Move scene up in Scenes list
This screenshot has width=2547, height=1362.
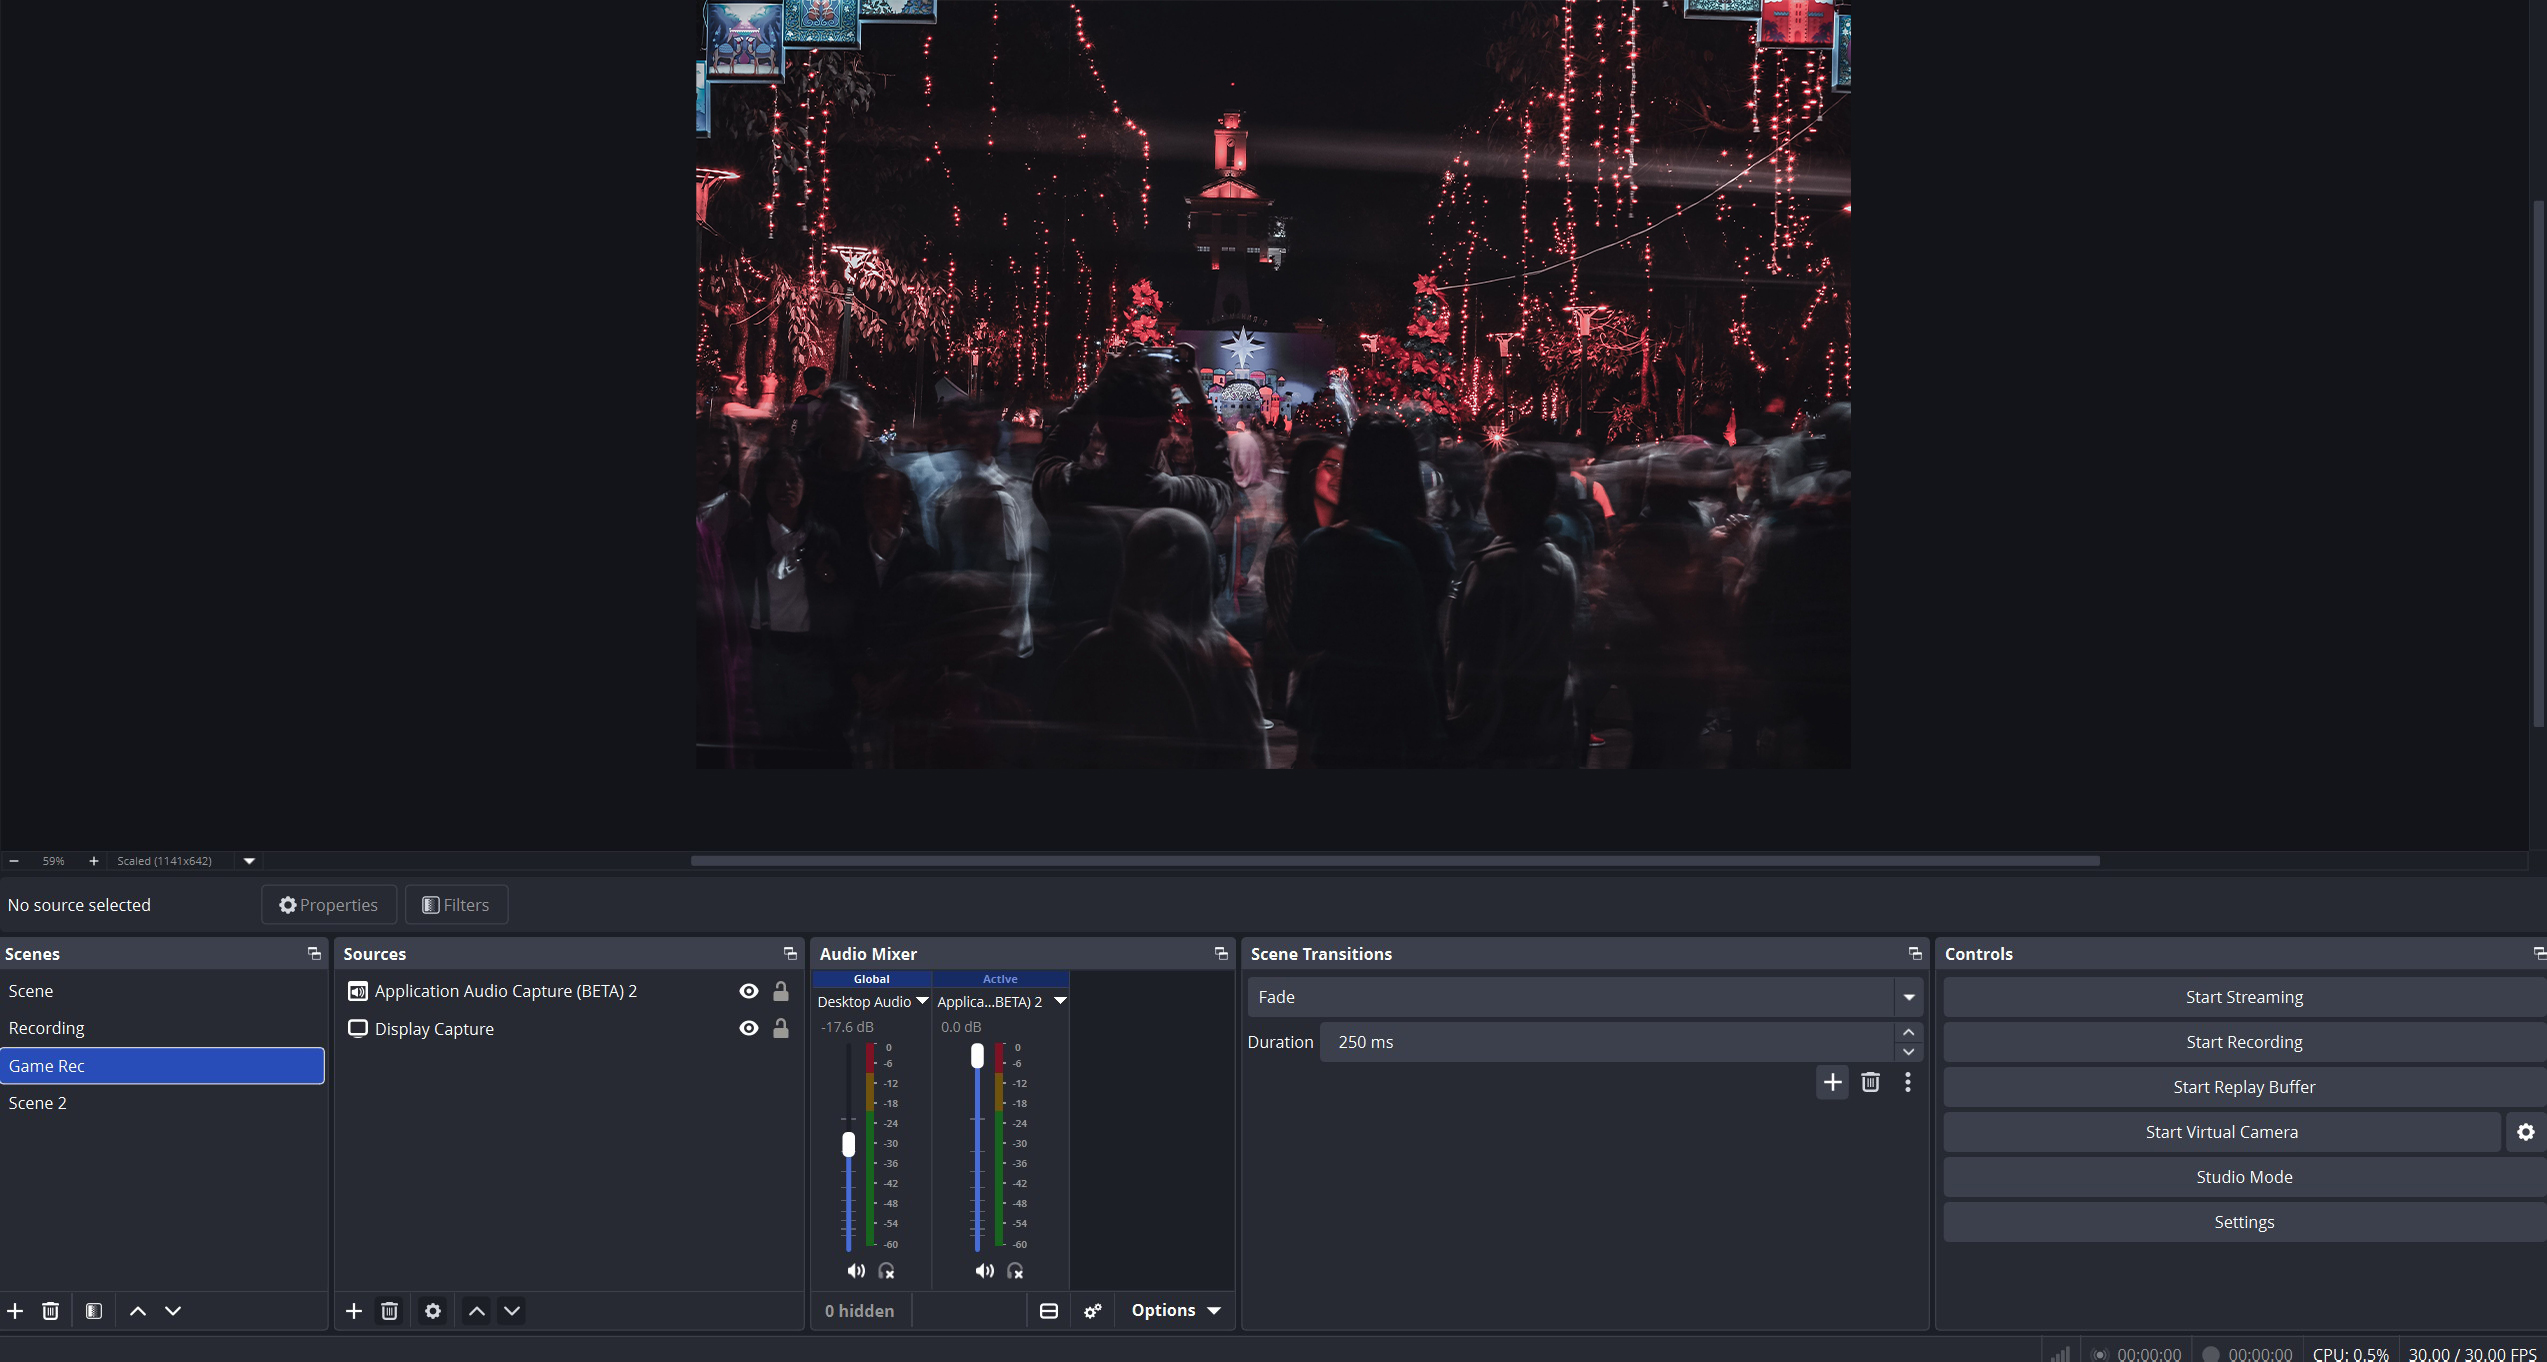tap(138, 1311)
